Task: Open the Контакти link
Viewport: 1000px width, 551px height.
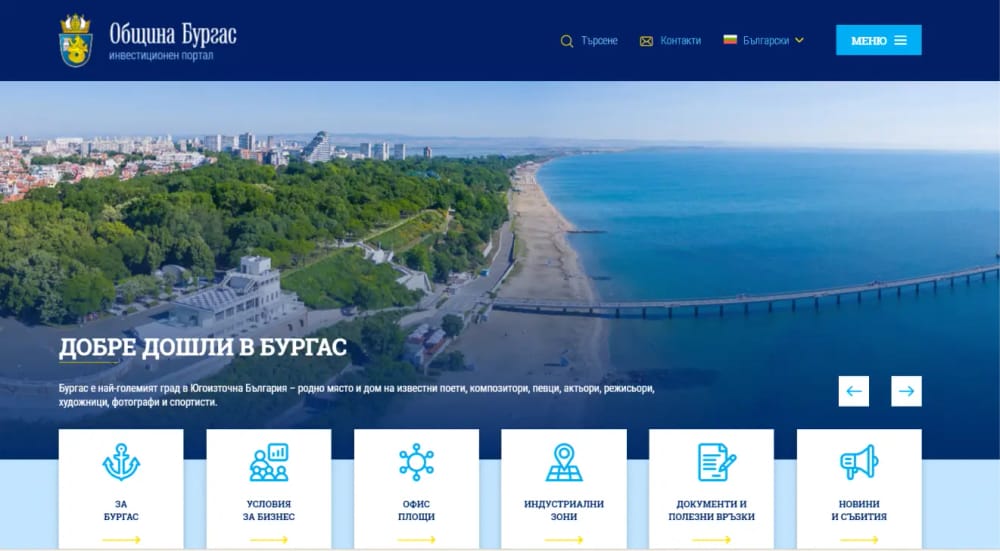Action: click(670, 41)
